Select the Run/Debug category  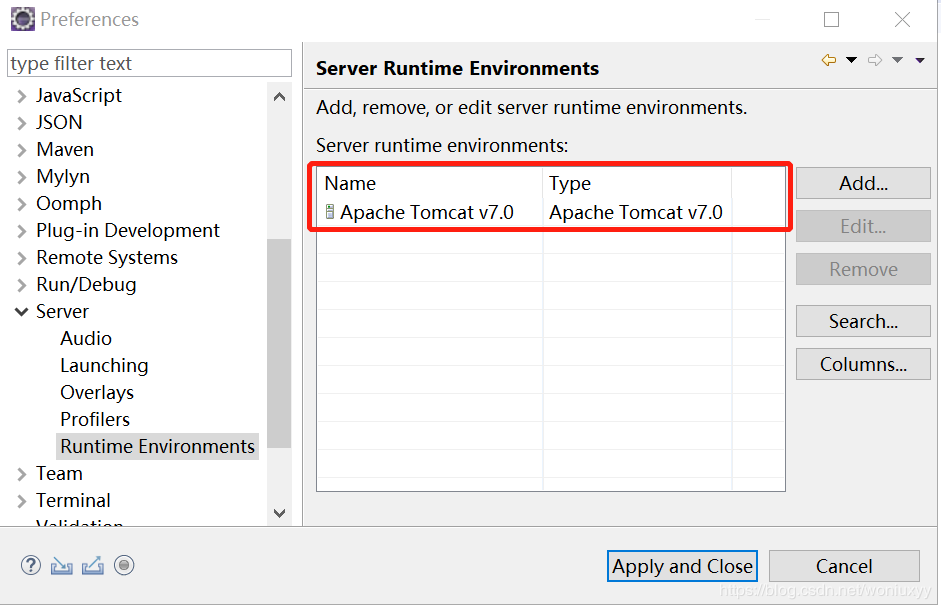click(86, 284)
